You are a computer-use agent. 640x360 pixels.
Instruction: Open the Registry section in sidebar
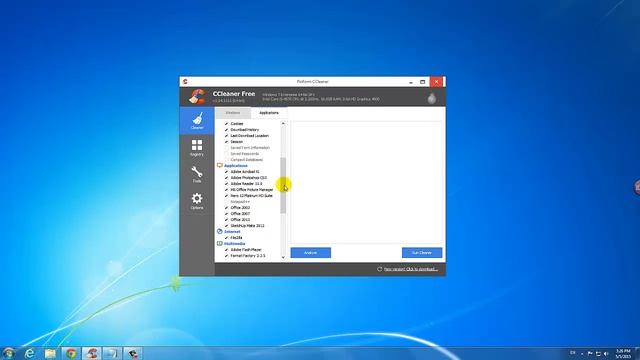pyautogui.click(x=197, y=148)
